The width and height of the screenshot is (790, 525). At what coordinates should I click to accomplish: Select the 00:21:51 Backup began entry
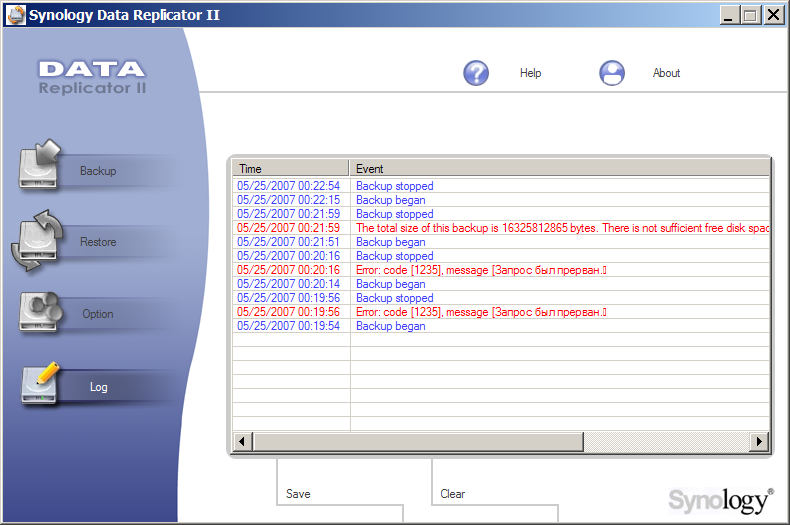coord(501,242)
